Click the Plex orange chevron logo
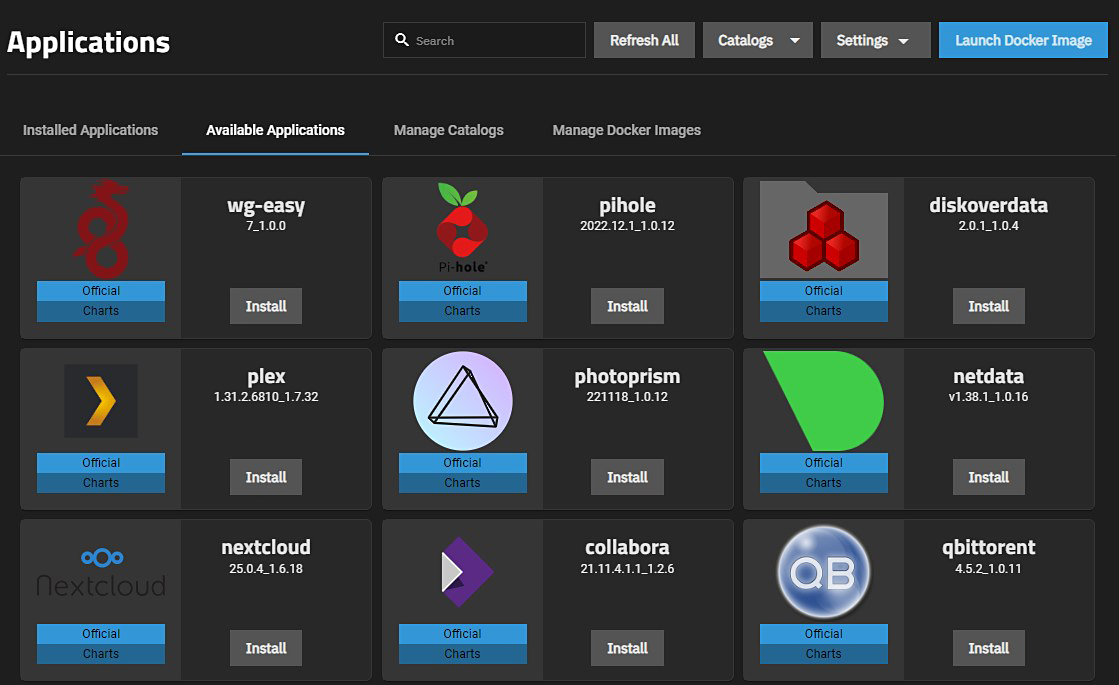 click(x=101, y=401)
